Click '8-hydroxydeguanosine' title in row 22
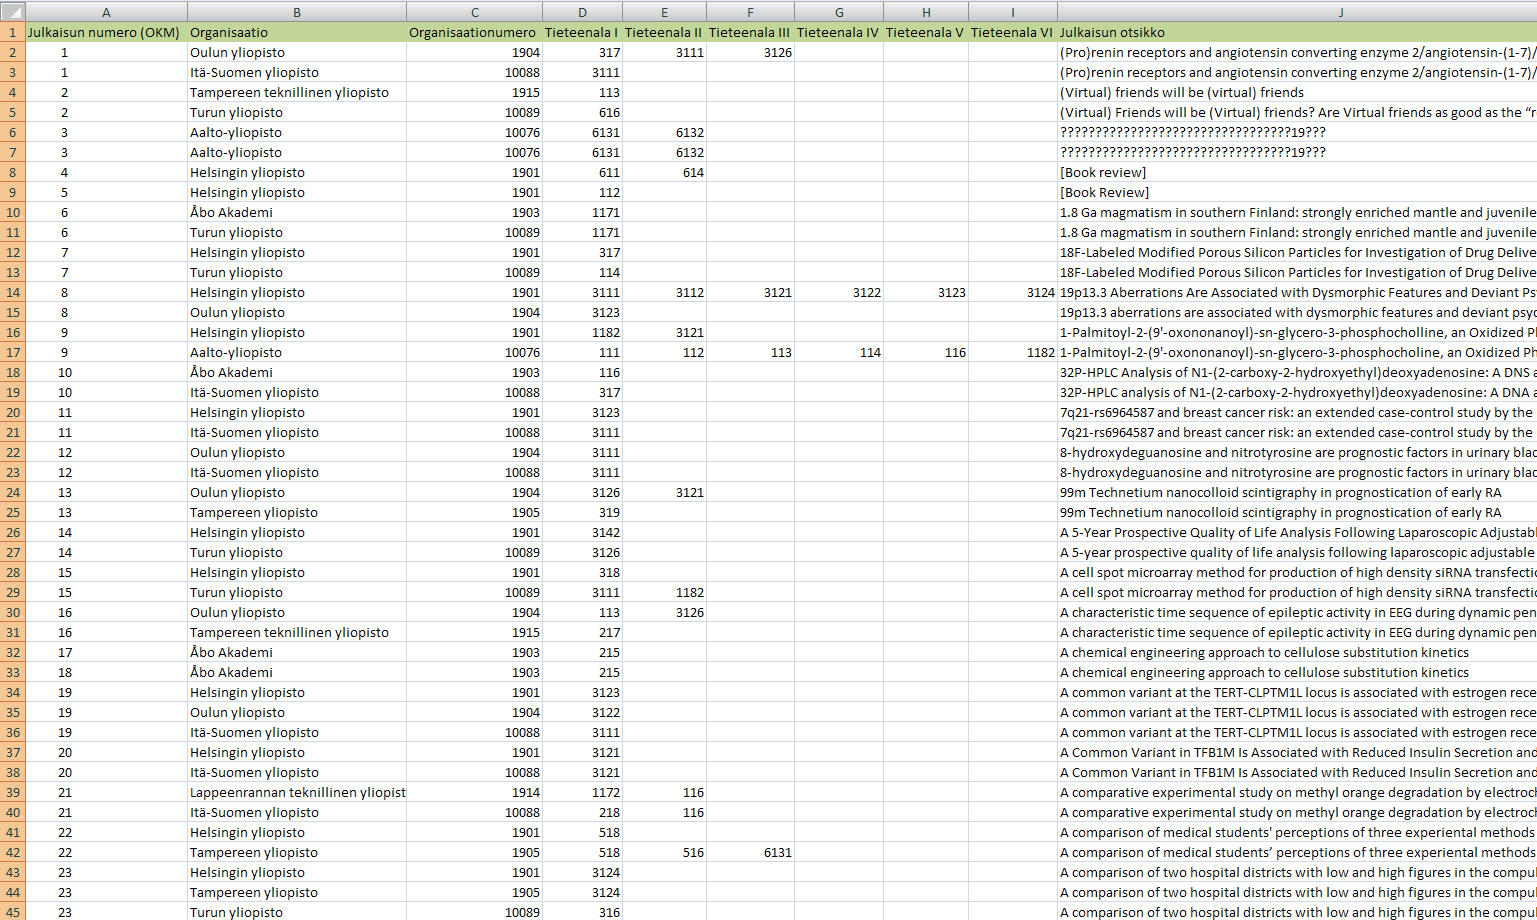Image resolution: width=1537 pixels, height=920 pixels. 1297,452
